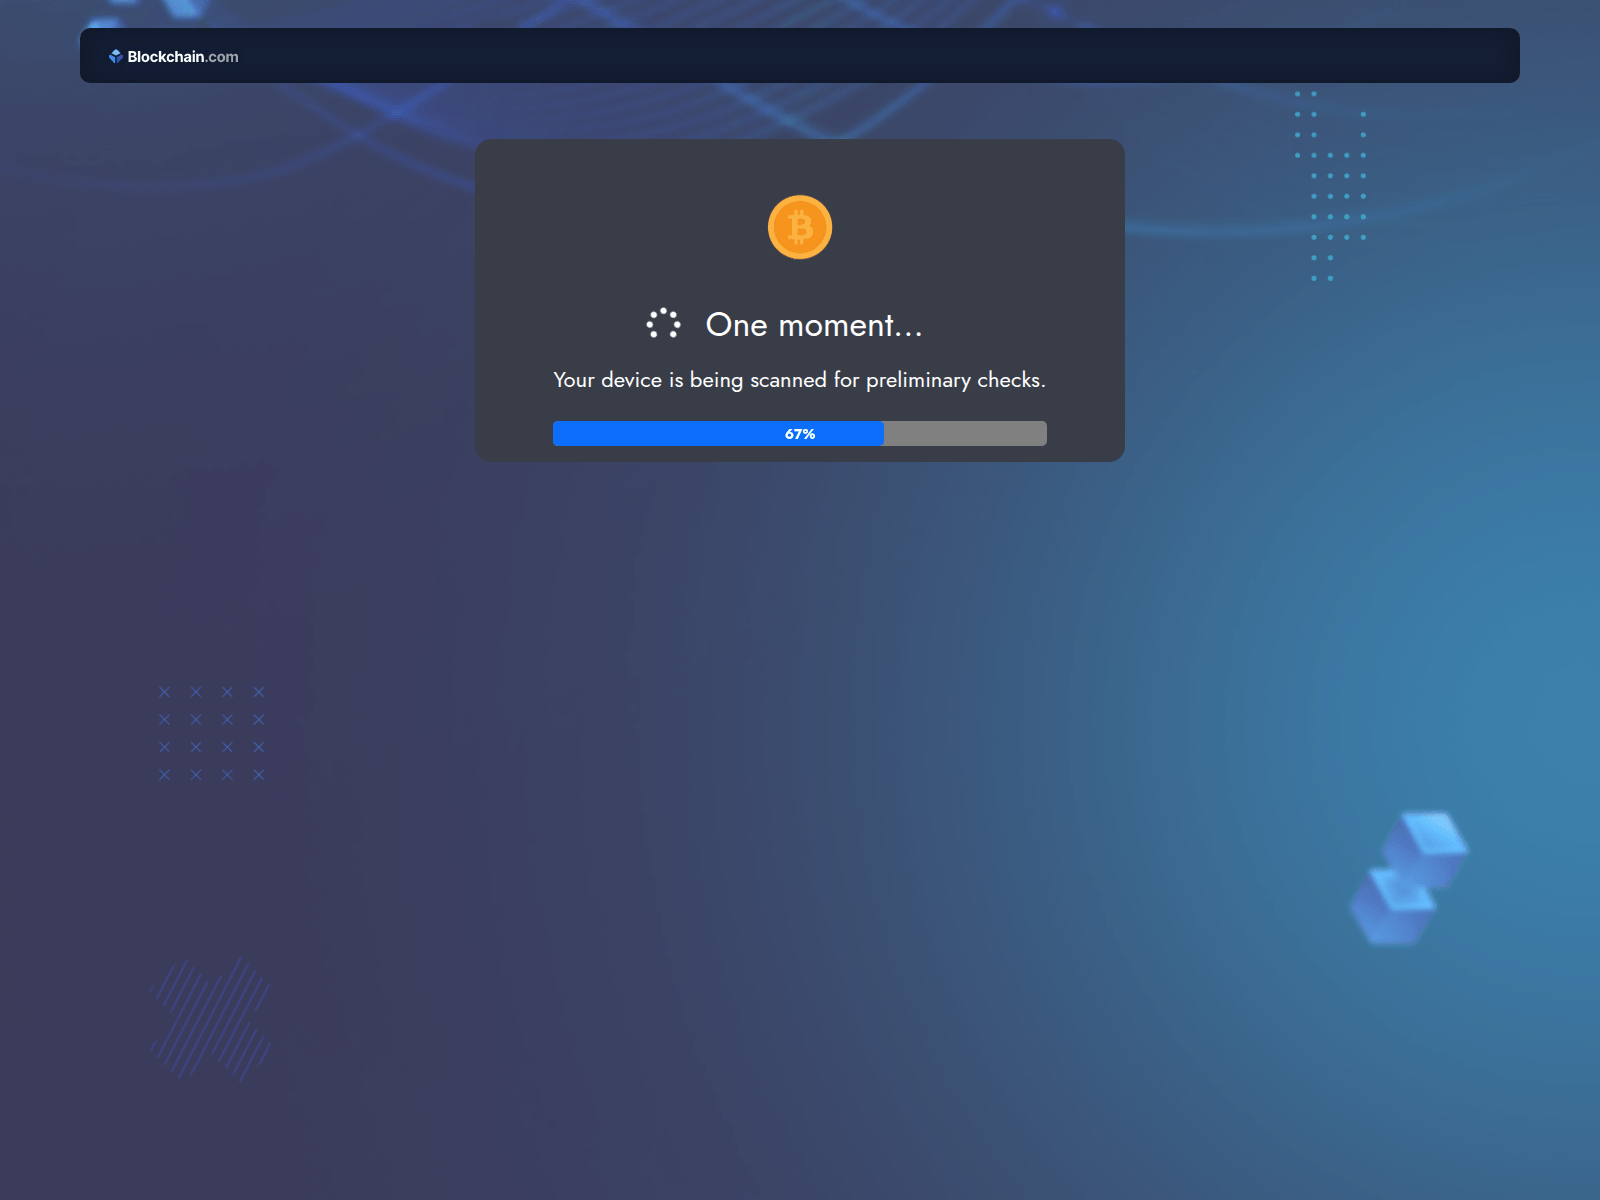Click the dark navigation header bar
The height and width of the screenshot is (1200, 1600).
click(x=800, y=55)
